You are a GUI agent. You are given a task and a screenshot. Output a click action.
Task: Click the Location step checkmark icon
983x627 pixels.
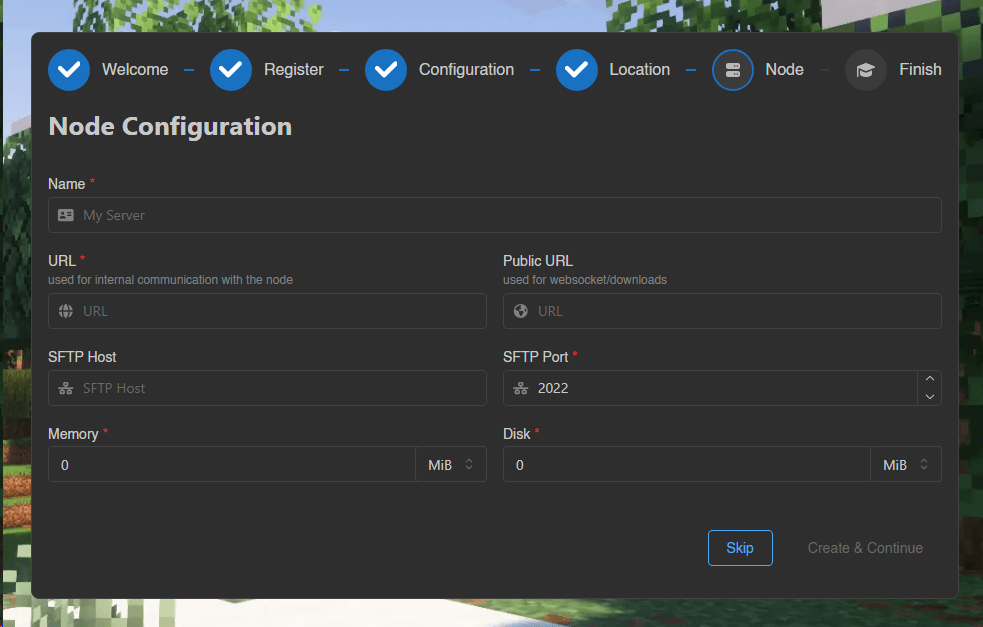pos(577,70)
